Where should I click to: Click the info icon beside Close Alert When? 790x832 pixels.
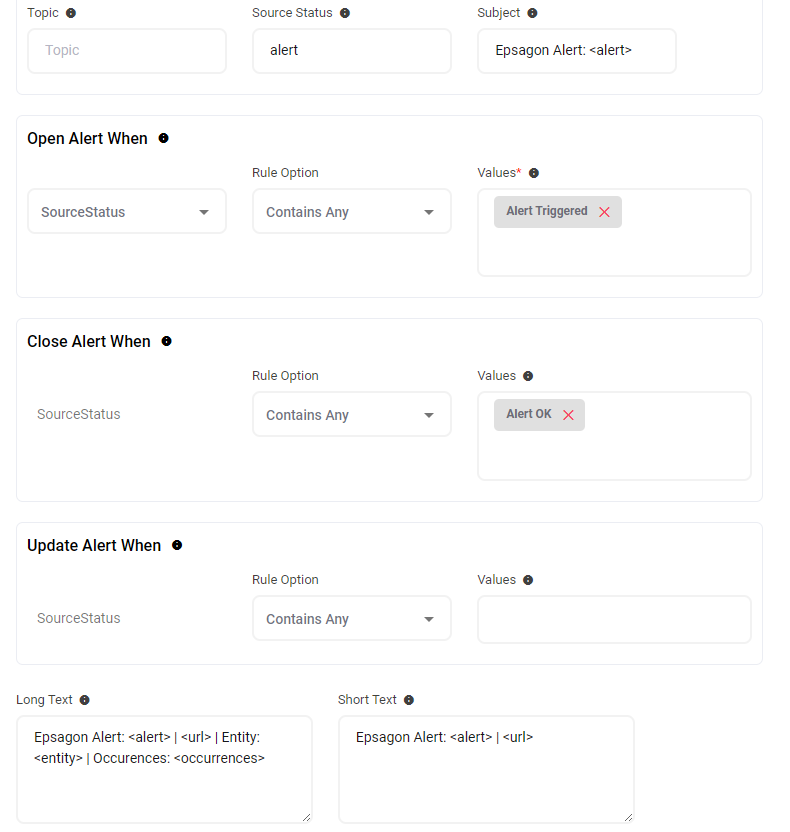click(x=167, y=341)
